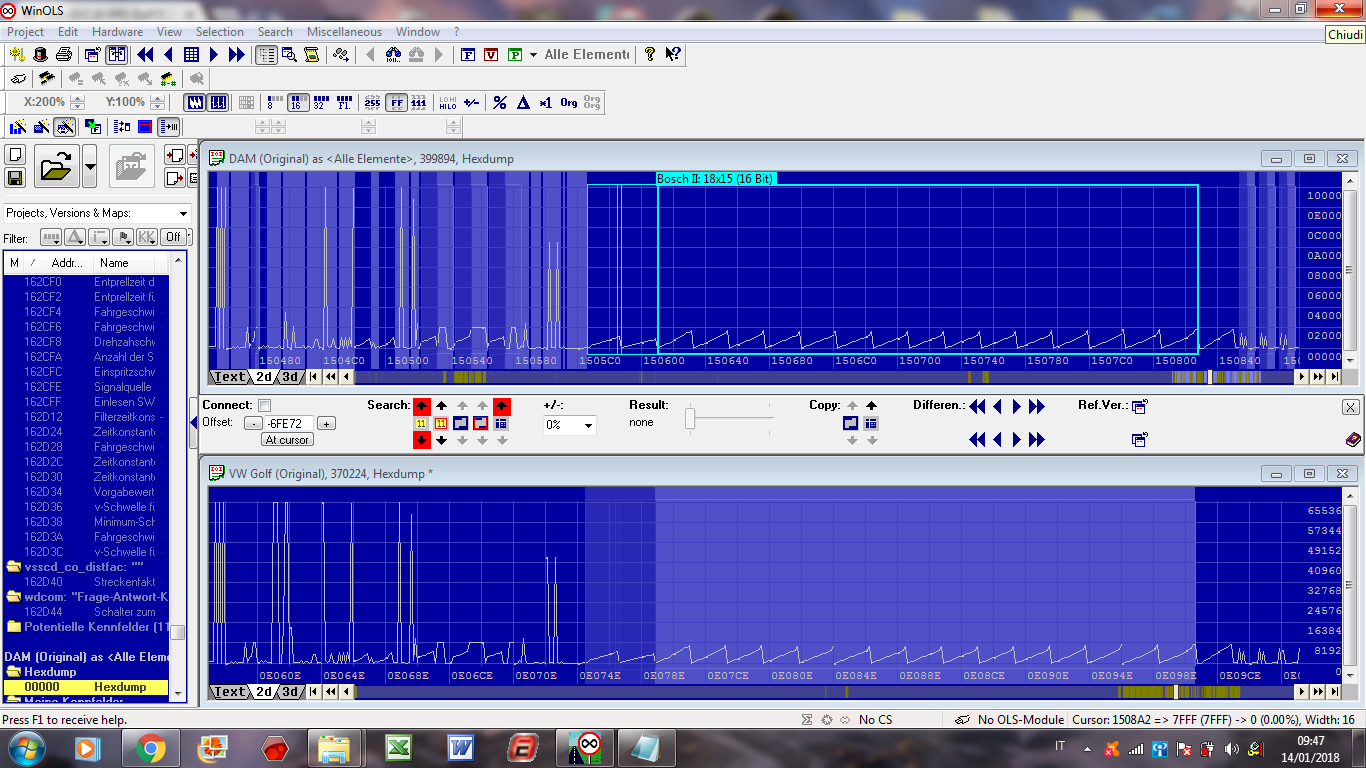Image resolution: width=1366 pixels, height=768 pixels.
Task: Click the x1 factor icon
Action: click(x=545, y=102)
